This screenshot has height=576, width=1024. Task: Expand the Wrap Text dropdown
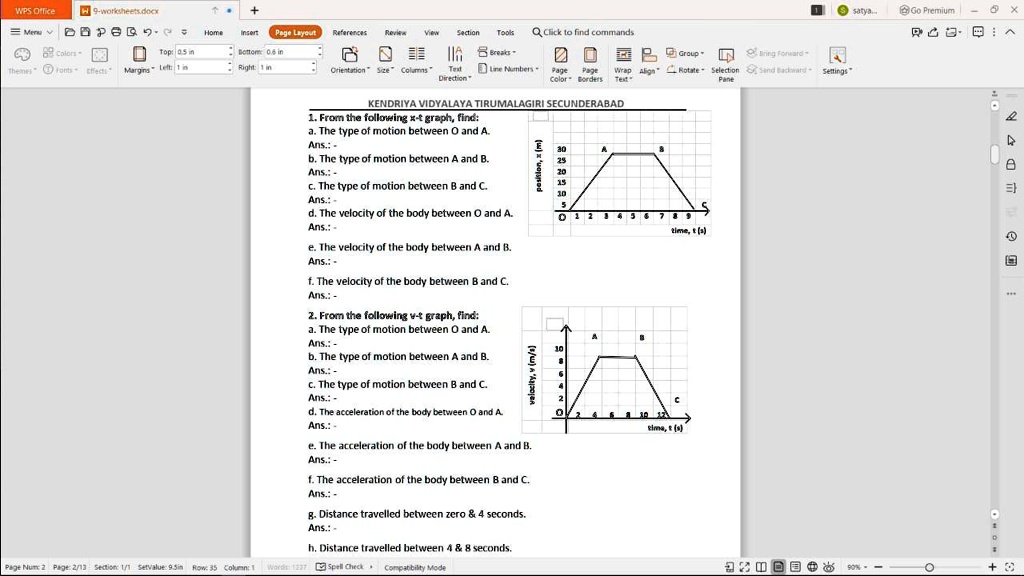(x=622, y=64)
